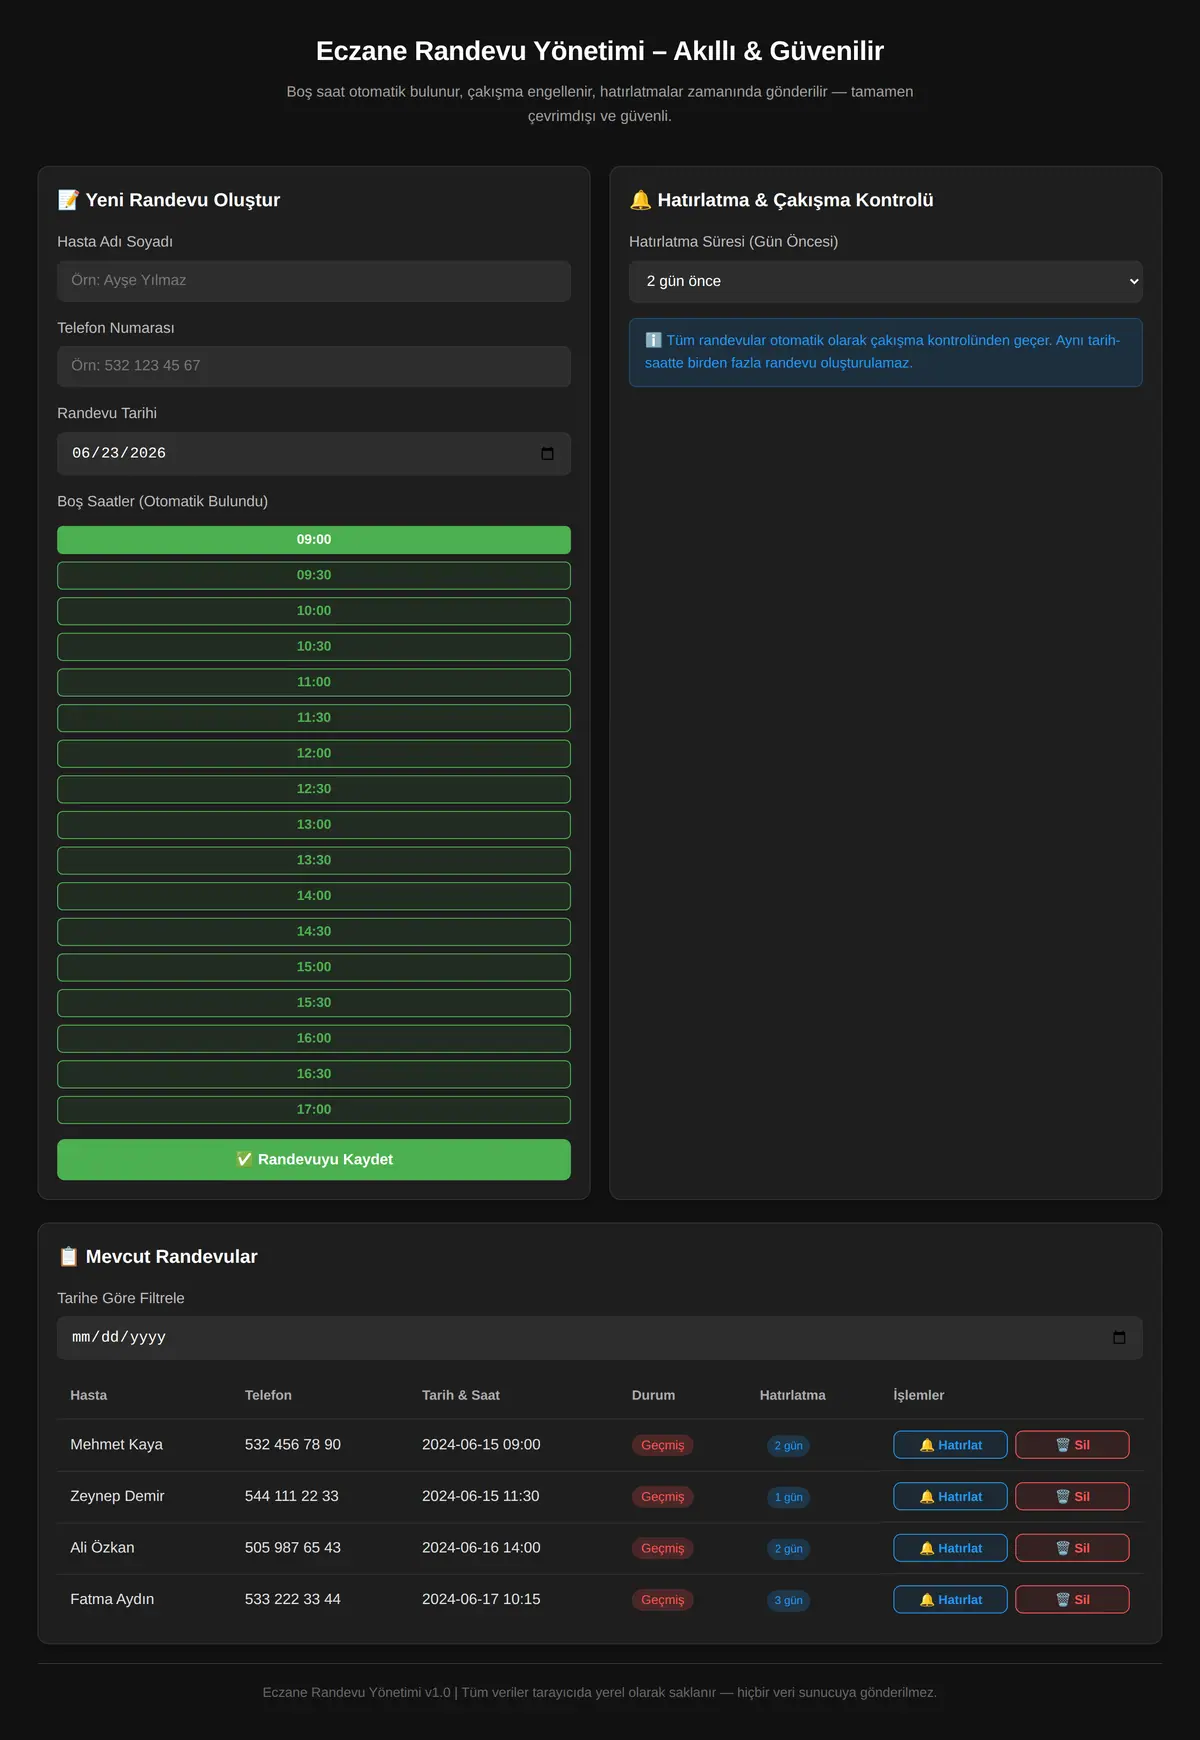1200x1740 pixels.
Task: Pick the 12:30 time slot
Action: tap(314, 789)
